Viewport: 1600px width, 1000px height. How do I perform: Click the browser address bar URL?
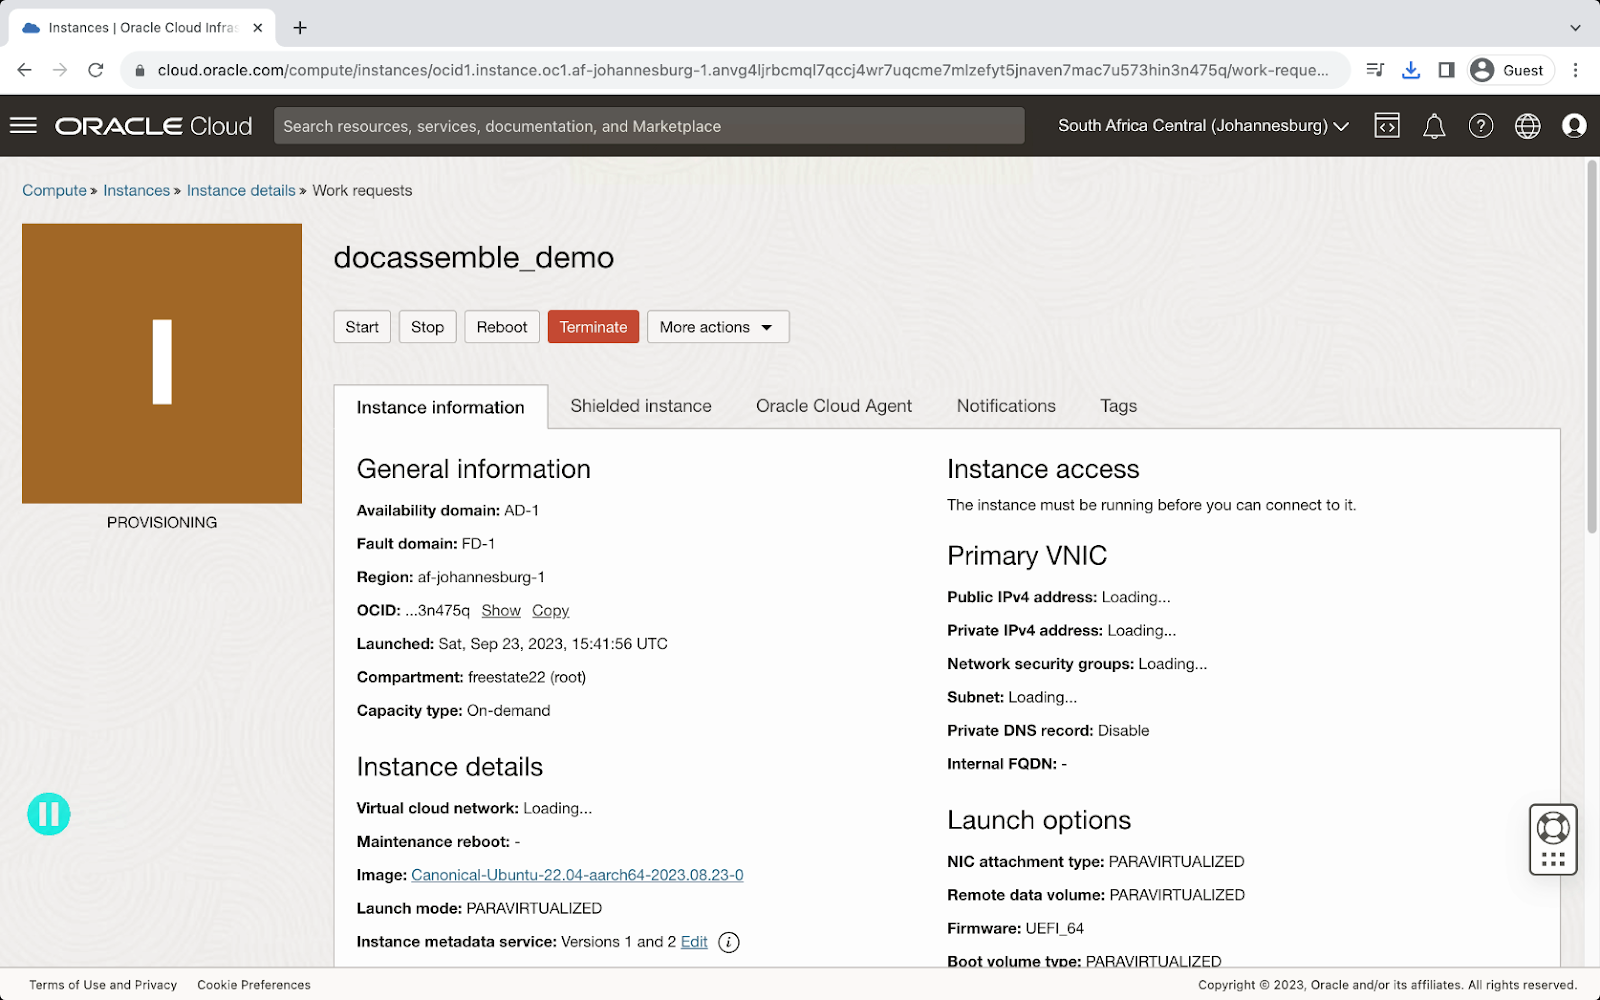(x=743, y=70)
